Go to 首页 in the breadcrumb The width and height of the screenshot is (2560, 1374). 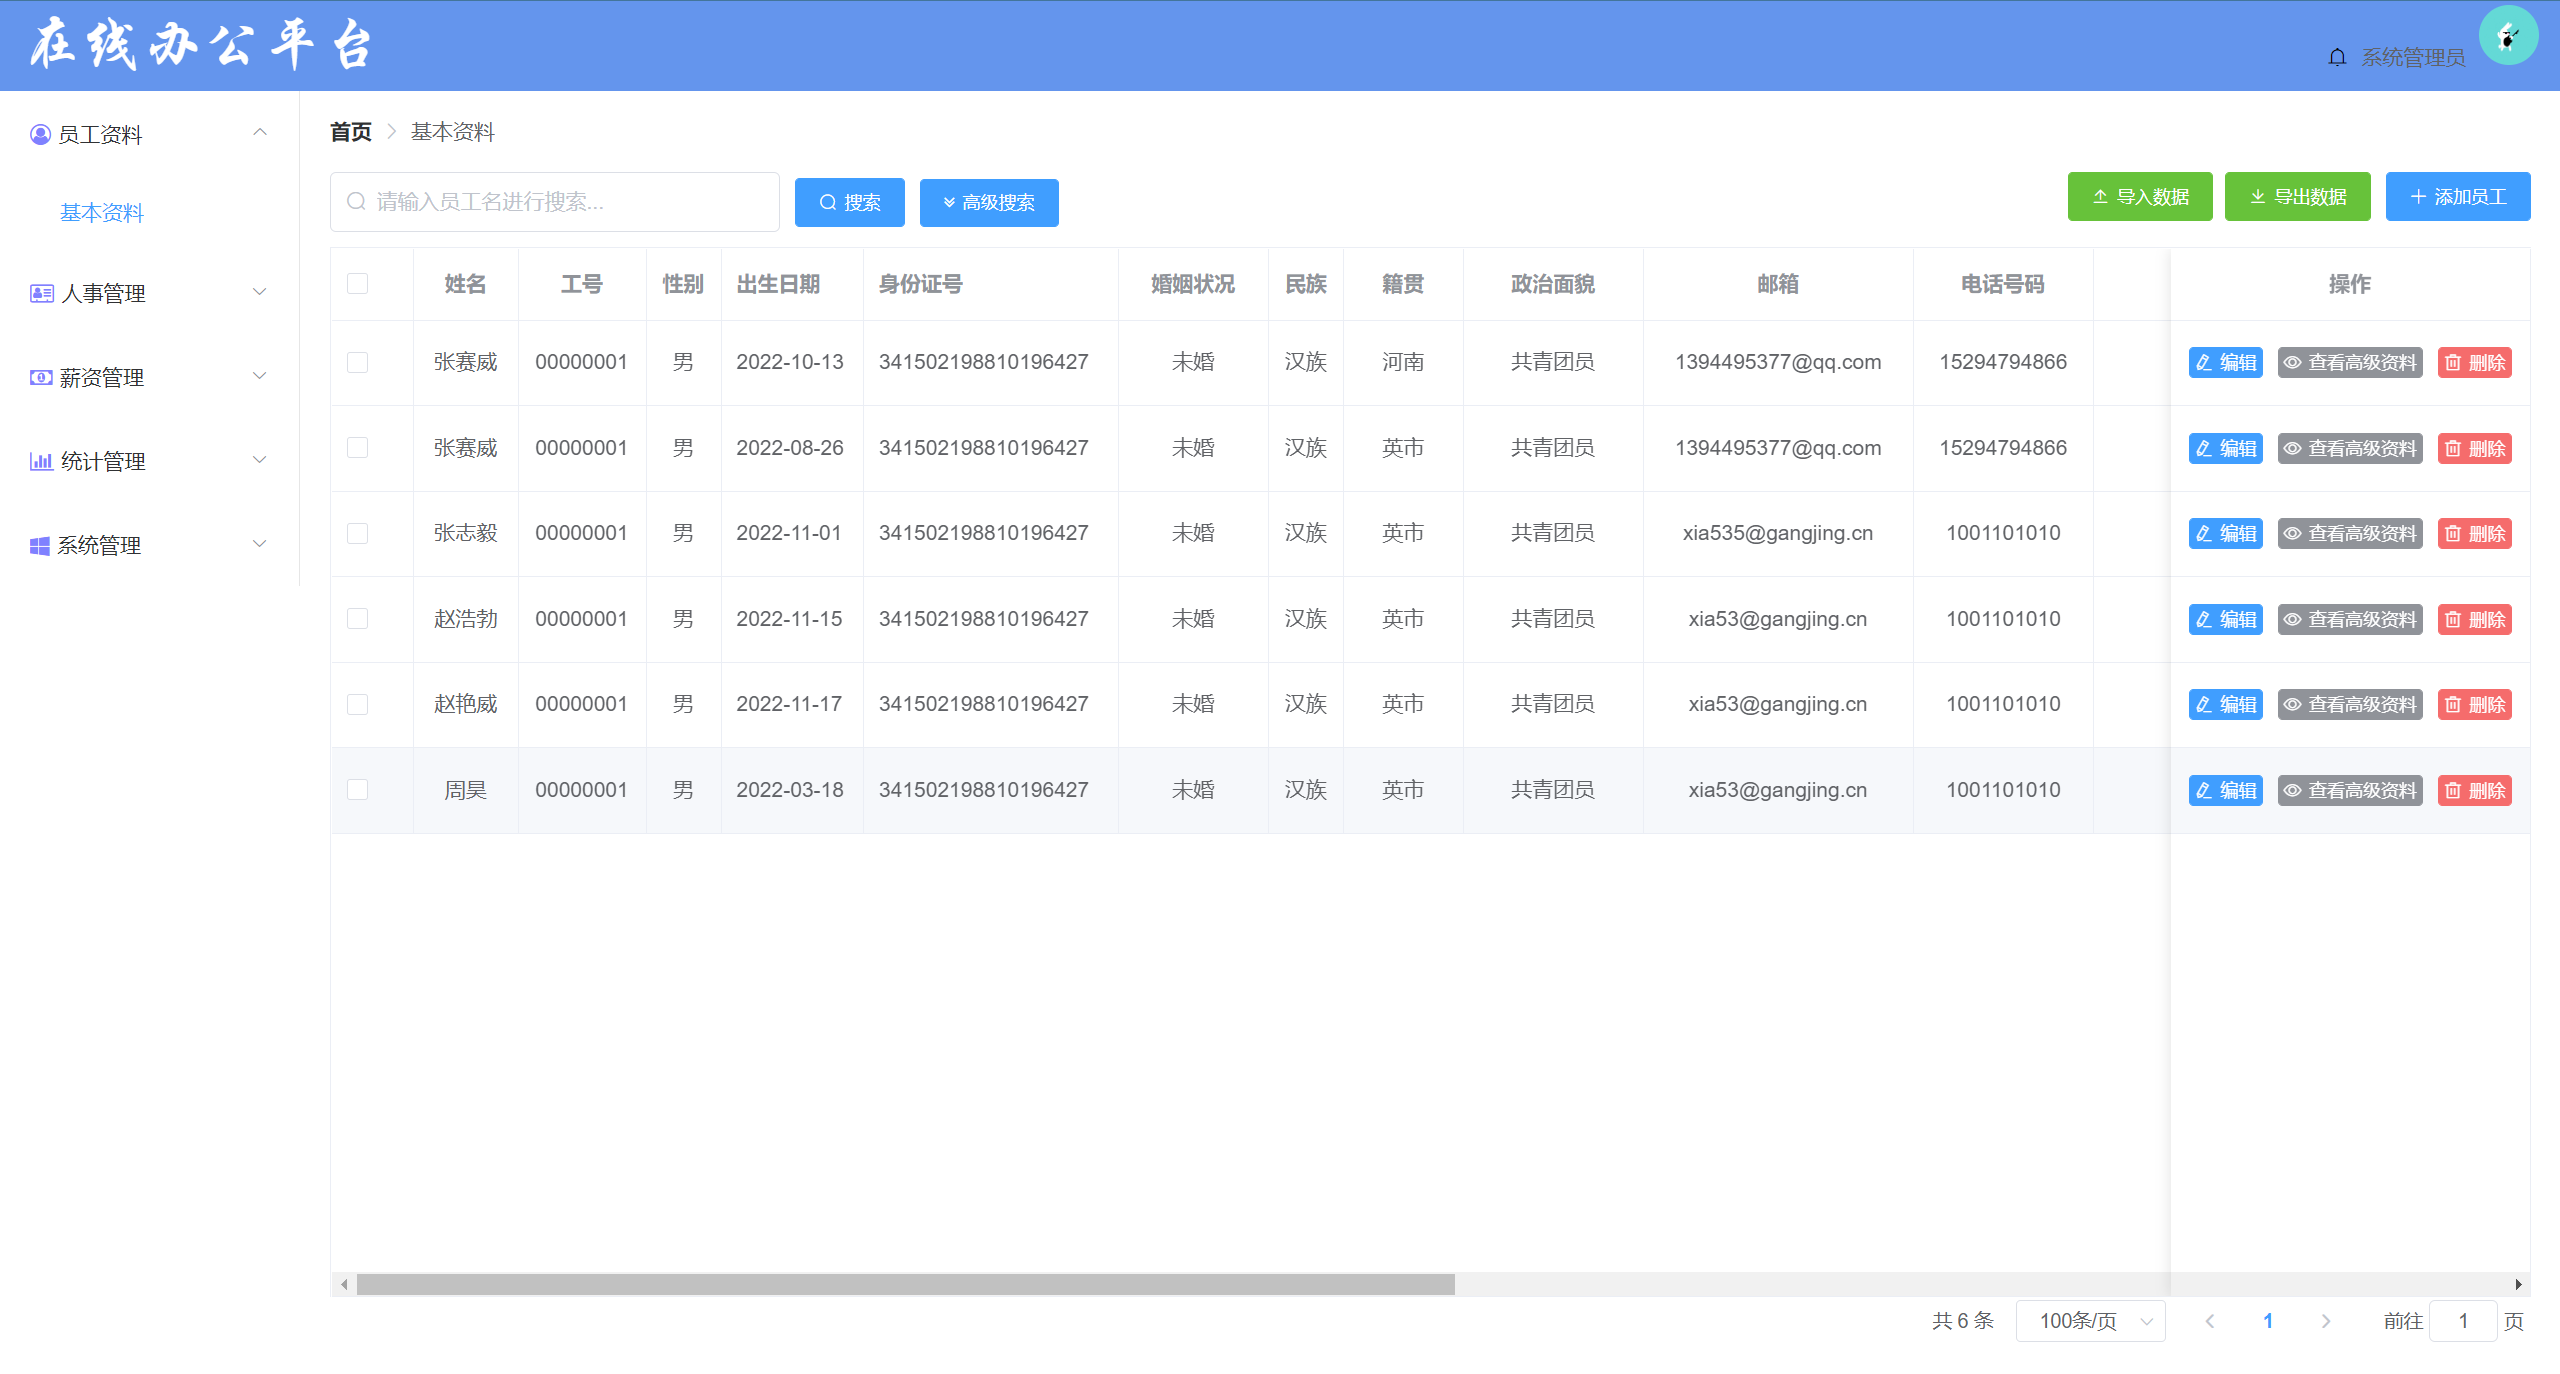350,132
